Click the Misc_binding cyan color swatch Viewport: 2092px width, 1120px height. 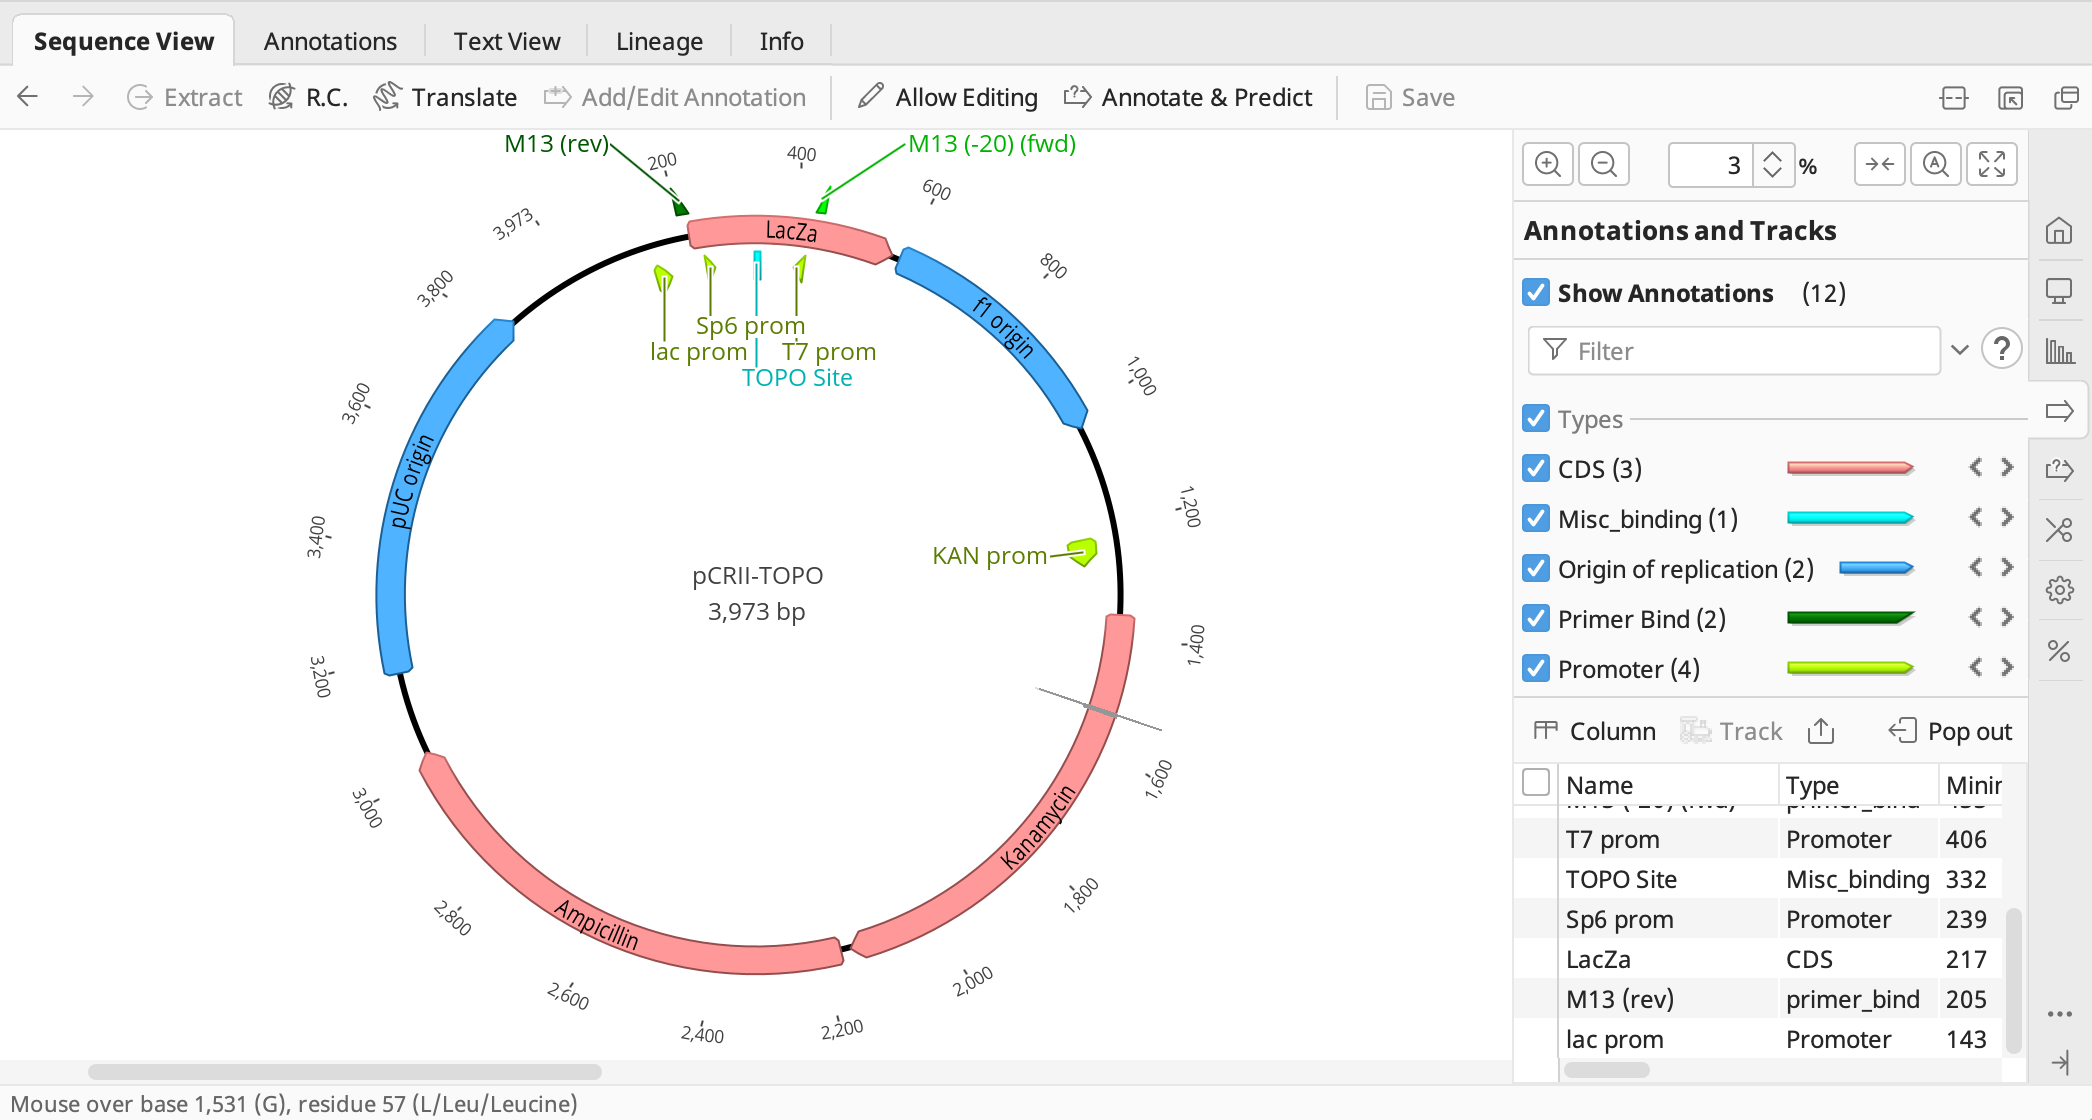(x=1850, y=519)
